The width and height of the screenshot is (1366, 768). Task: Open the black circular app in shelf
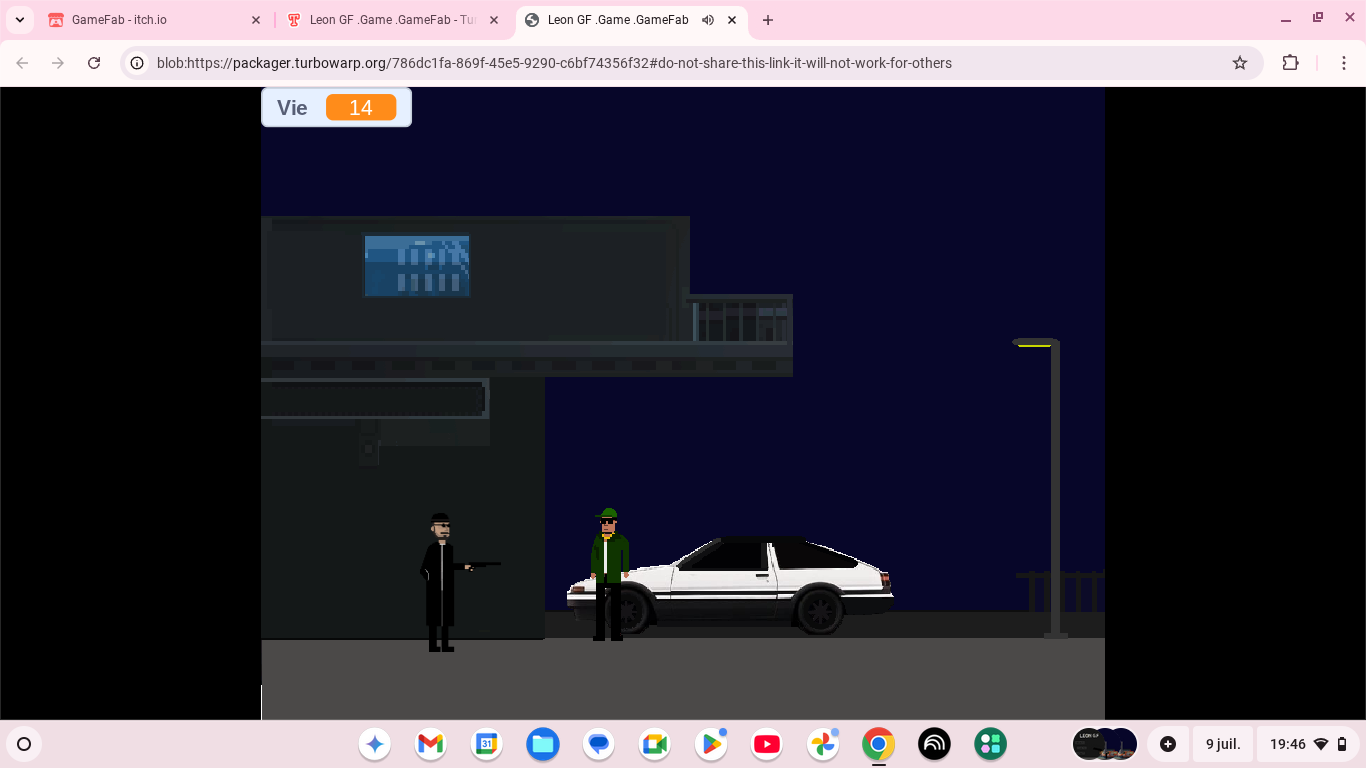935,744
